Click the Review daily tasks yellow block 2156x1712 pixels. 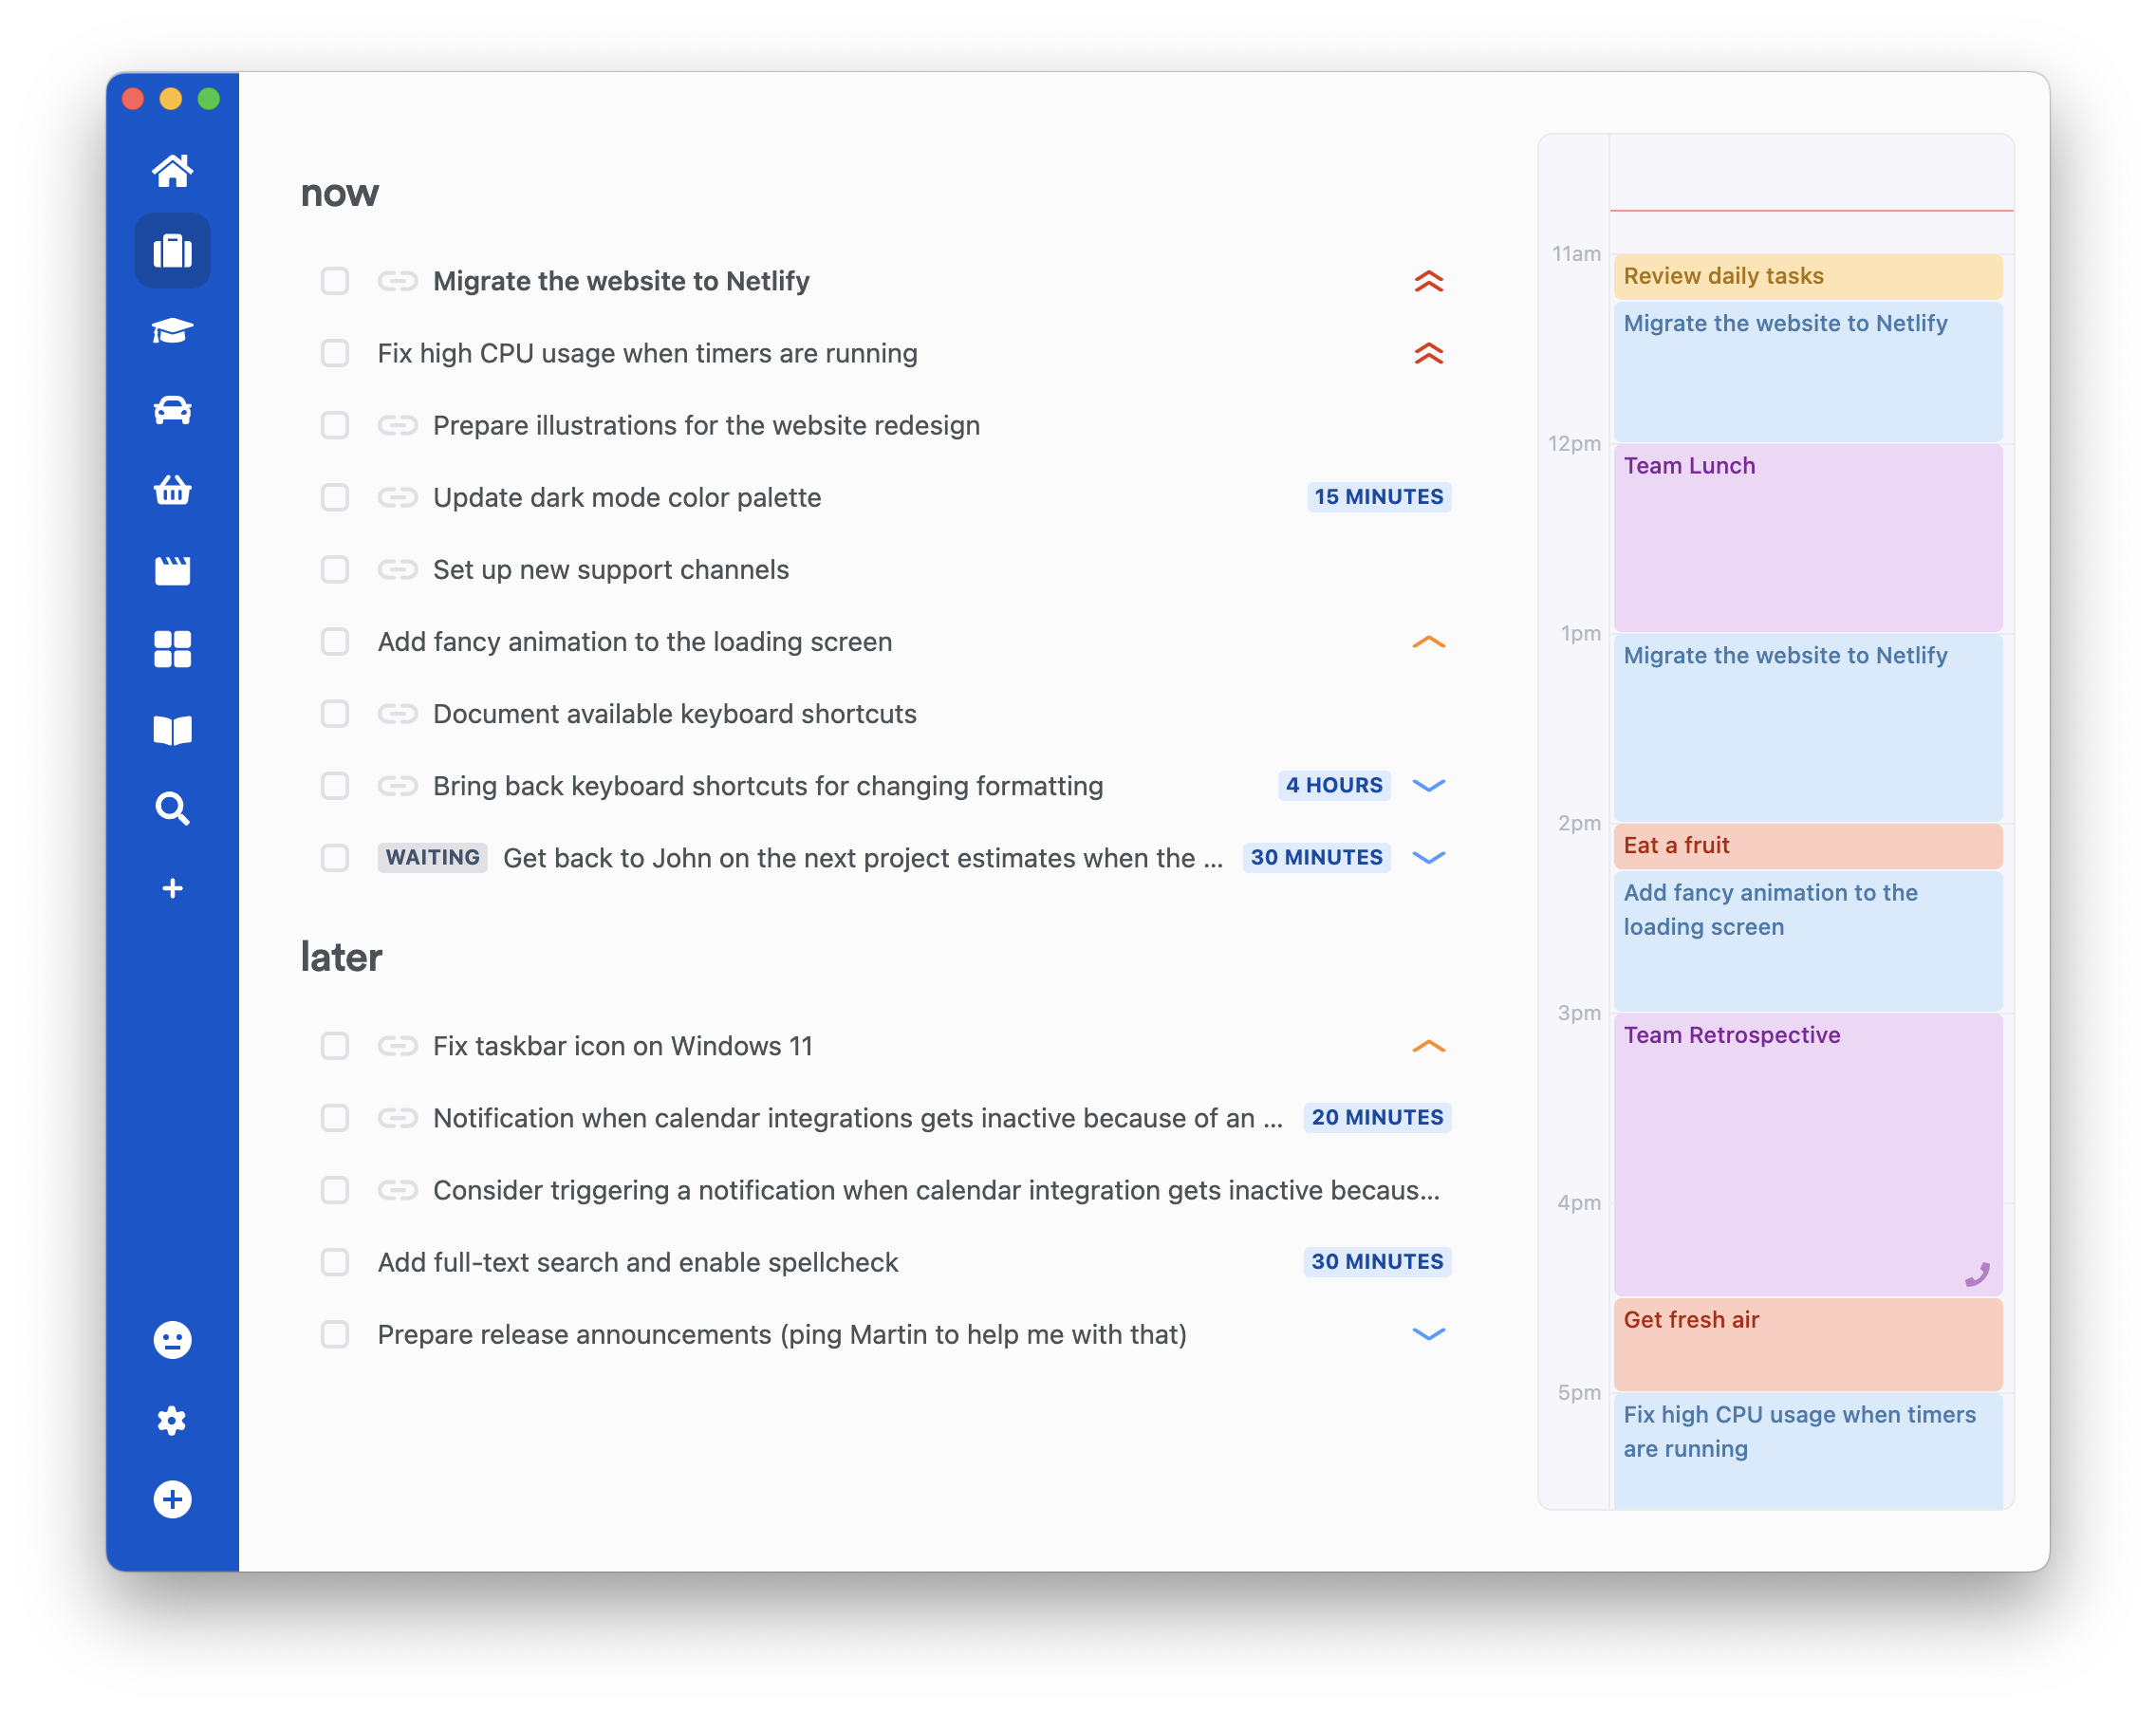(1807, 276)
